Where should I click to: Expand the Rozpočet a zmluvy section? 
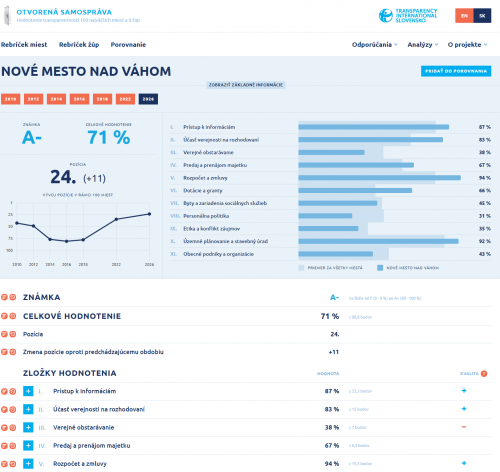[28, 464]
